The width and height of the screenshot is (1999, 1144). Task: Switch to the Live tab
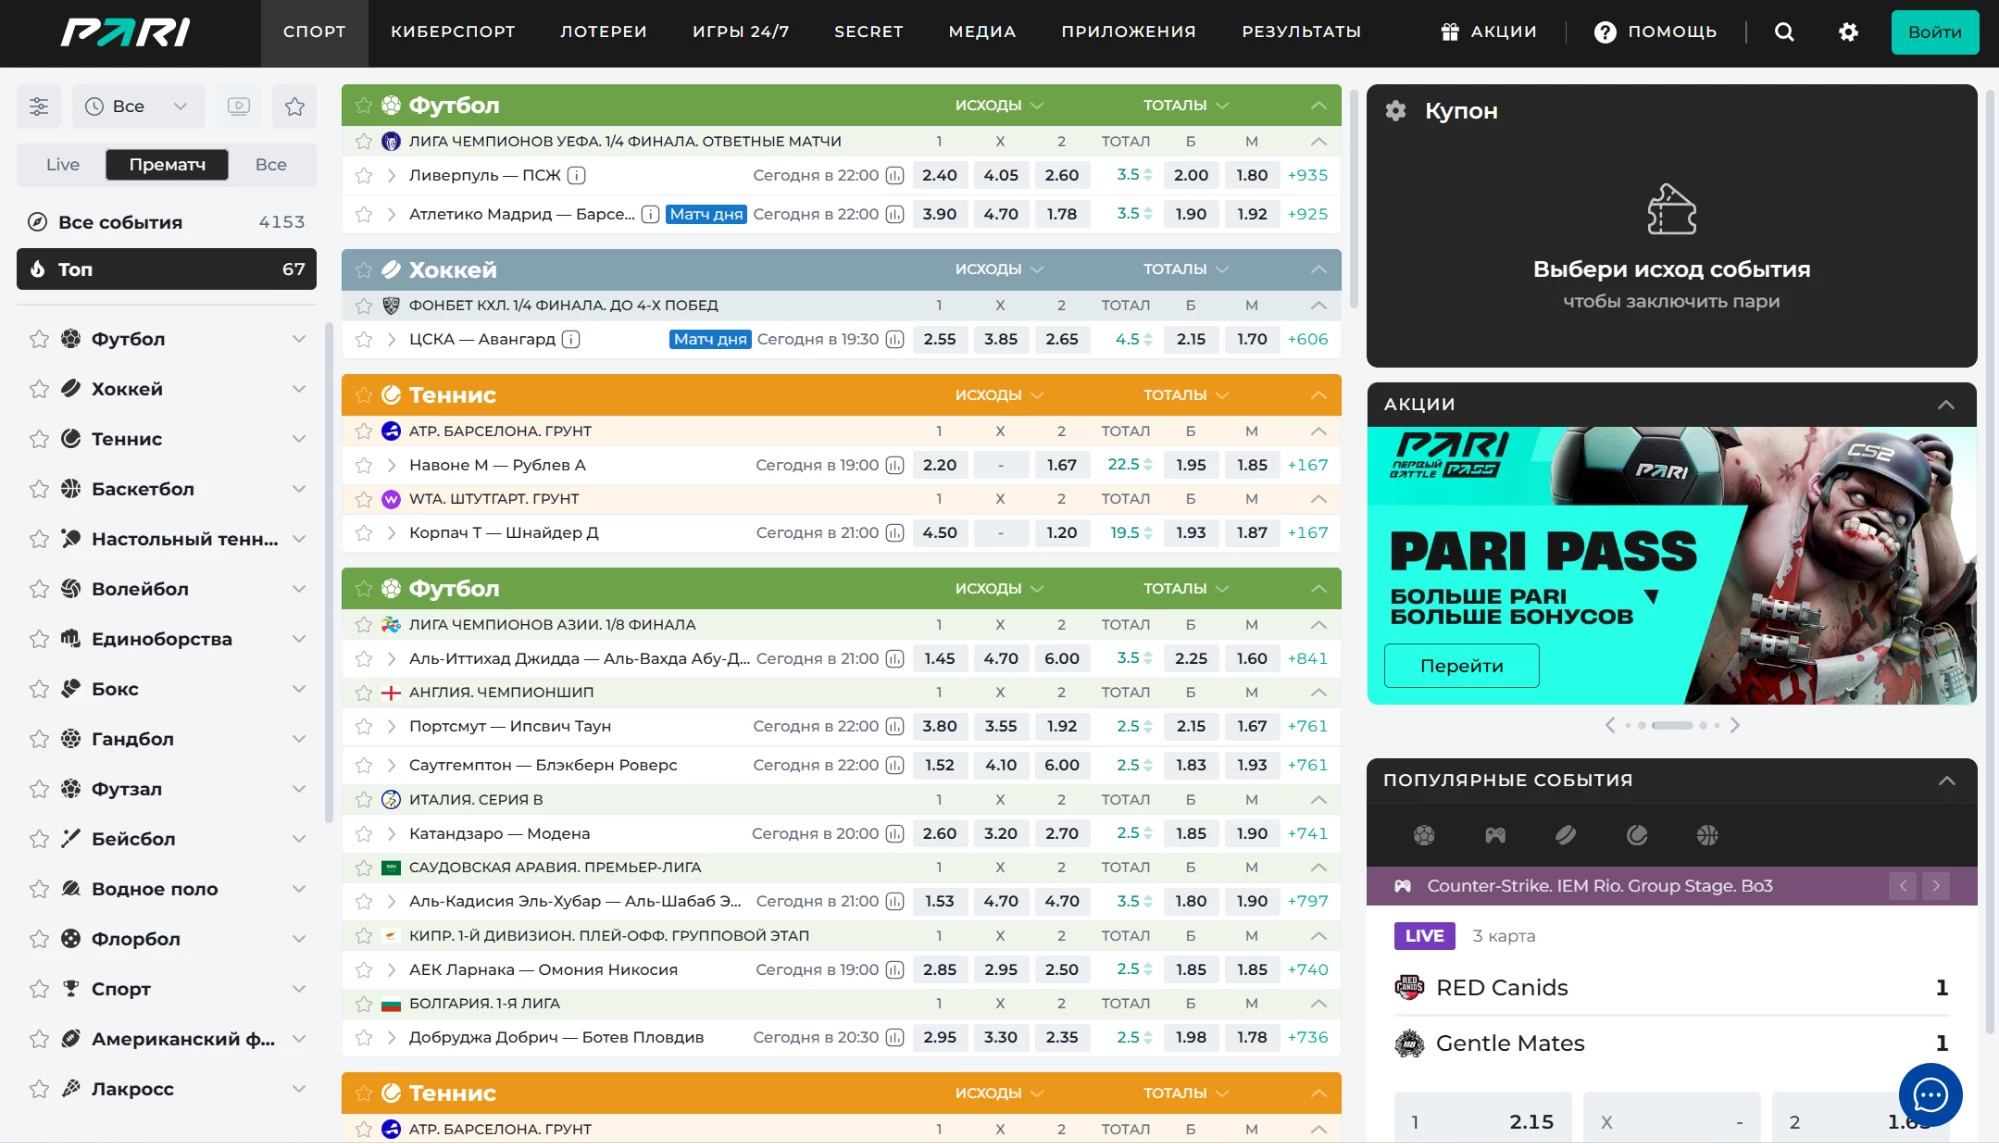coord(62,165)
